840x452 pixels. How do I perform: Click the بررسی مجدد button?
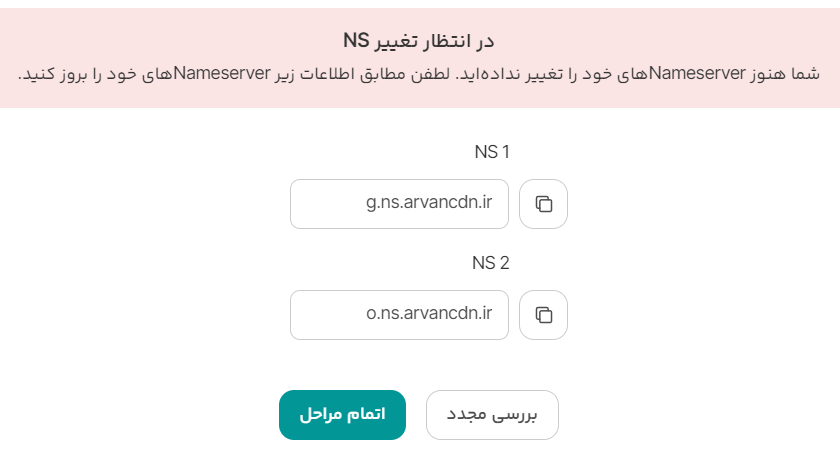point(492,415)
